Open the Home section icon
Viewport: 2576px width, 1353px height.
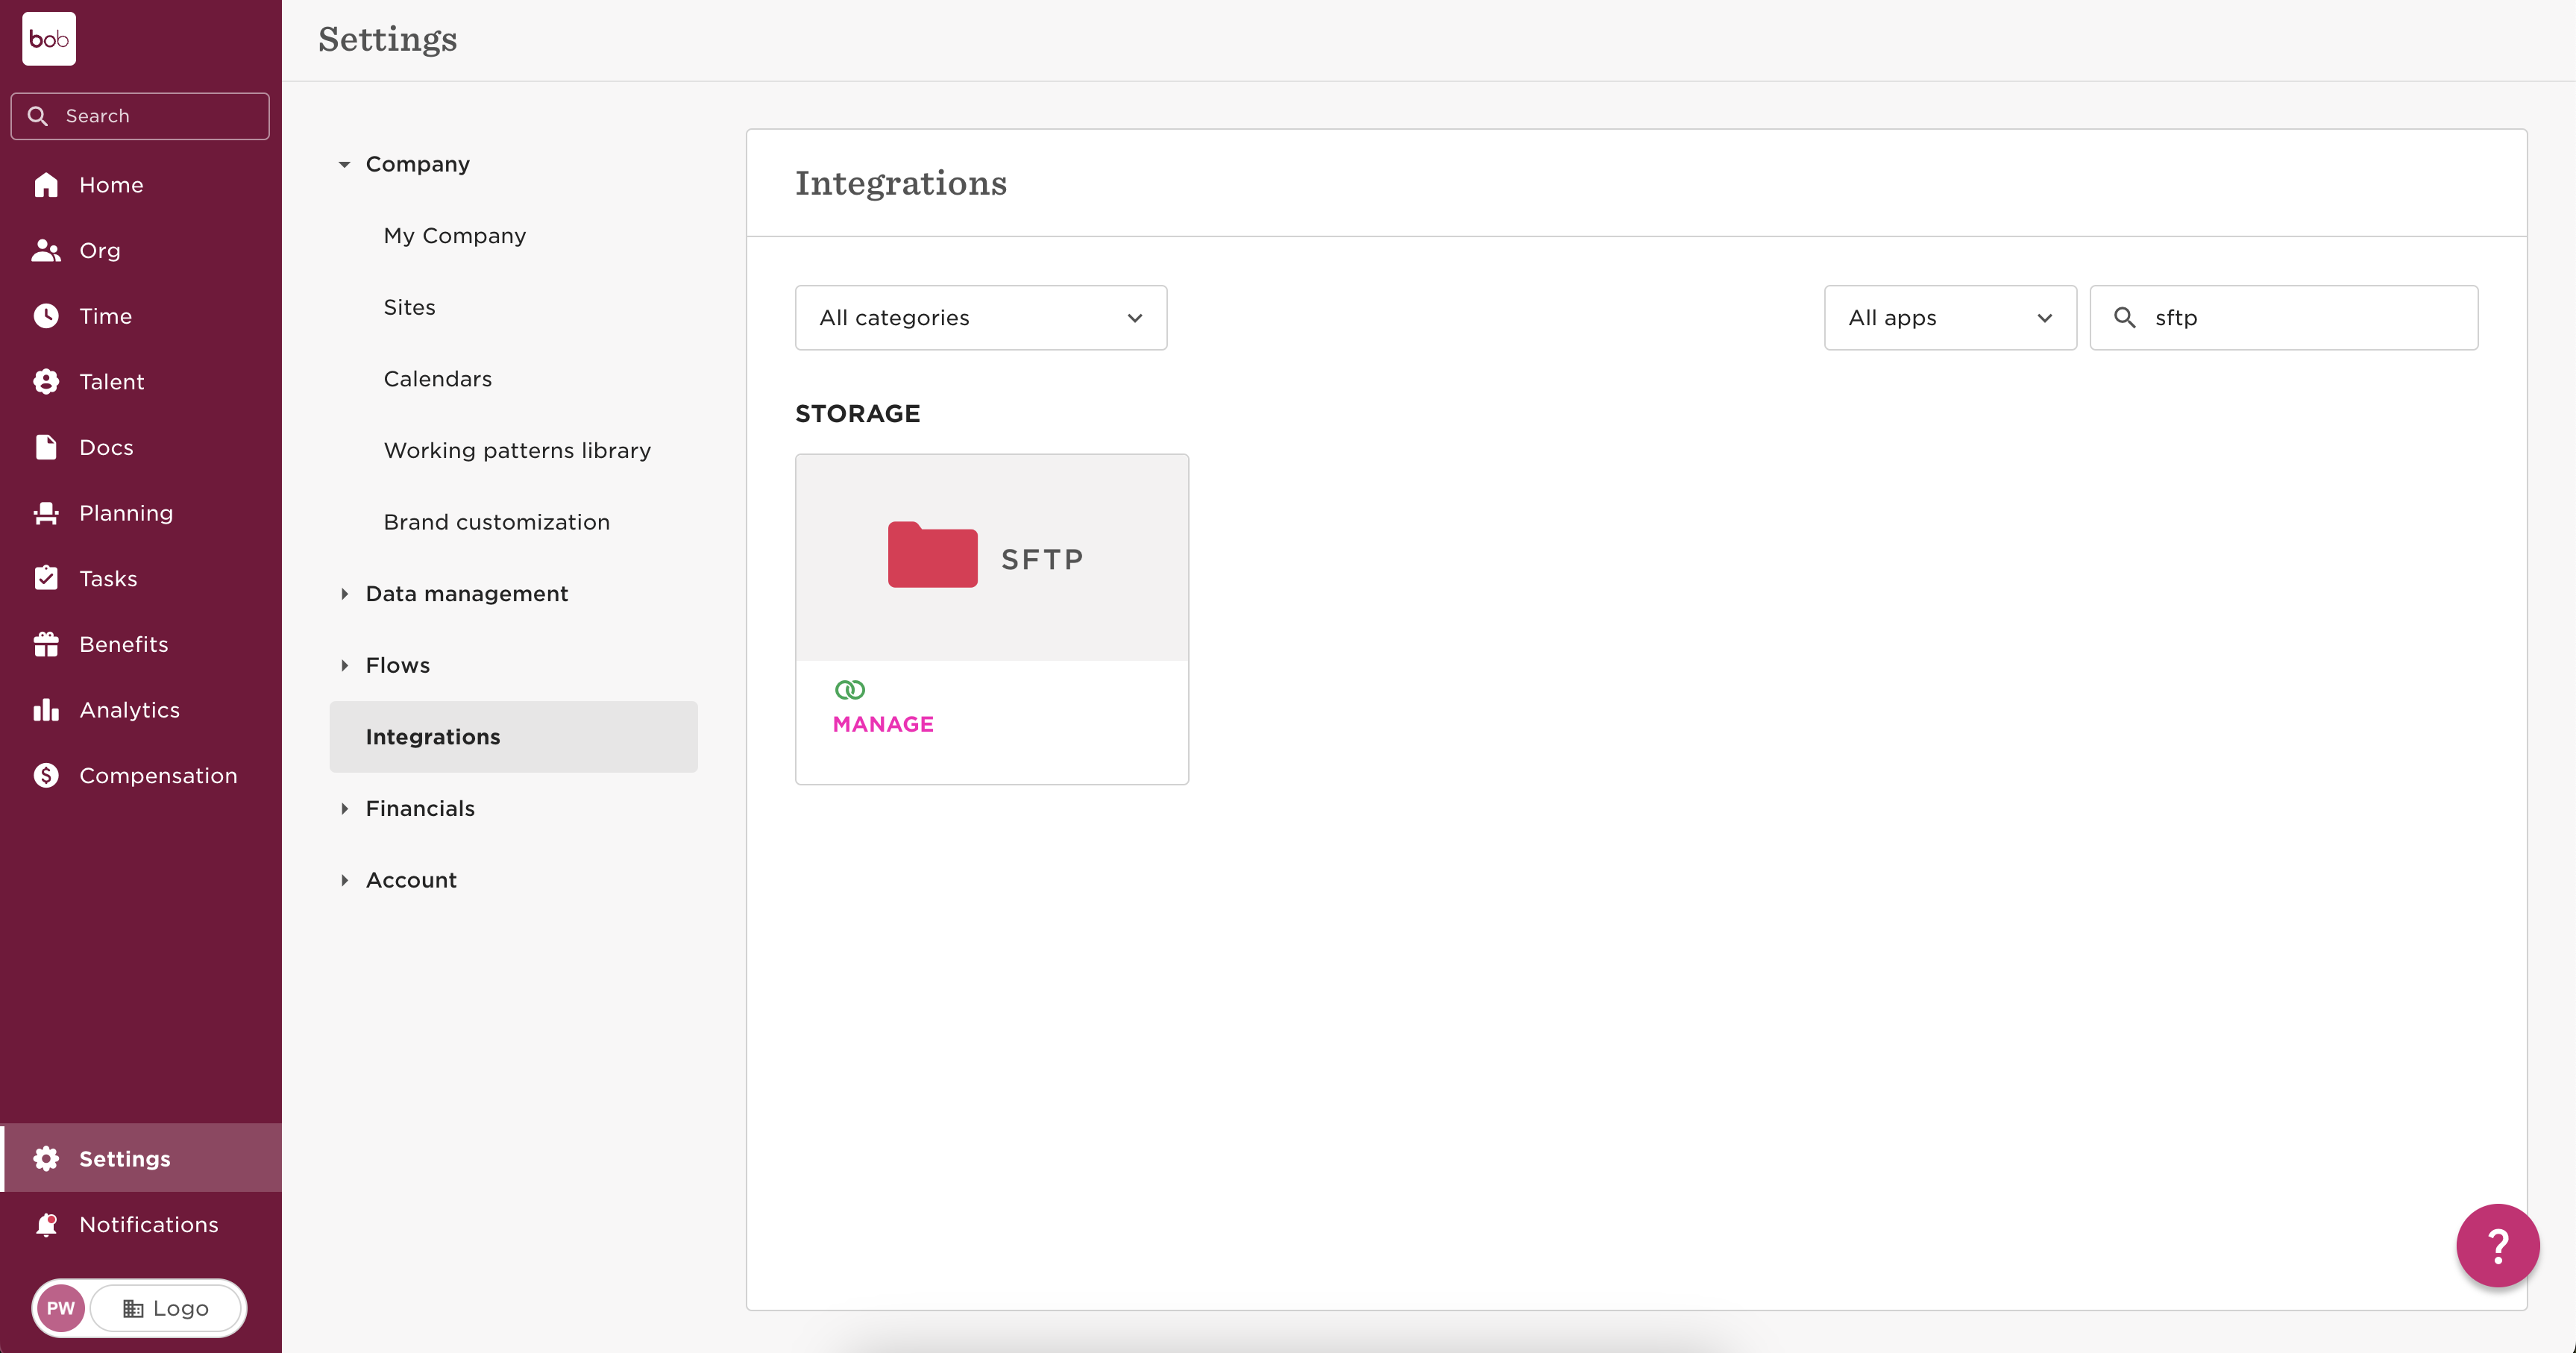[x=46, y=185]
